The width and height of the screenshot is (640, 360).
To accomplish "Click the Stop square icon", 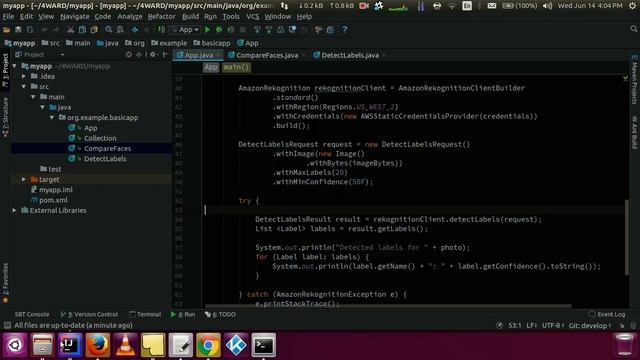I will point(243,30).
